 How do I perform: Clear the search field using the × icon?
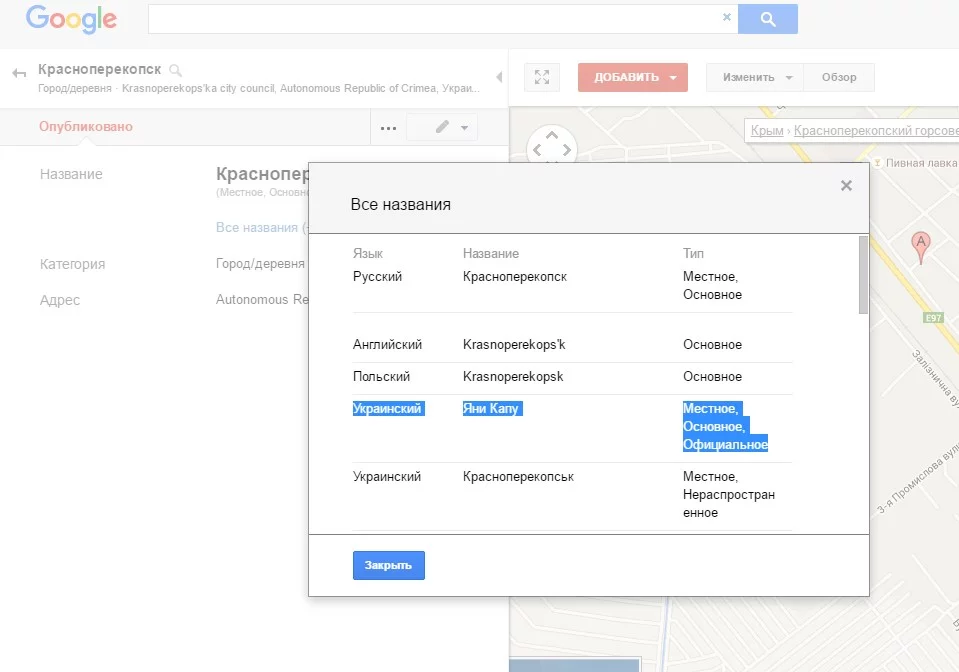pos(727,17)
